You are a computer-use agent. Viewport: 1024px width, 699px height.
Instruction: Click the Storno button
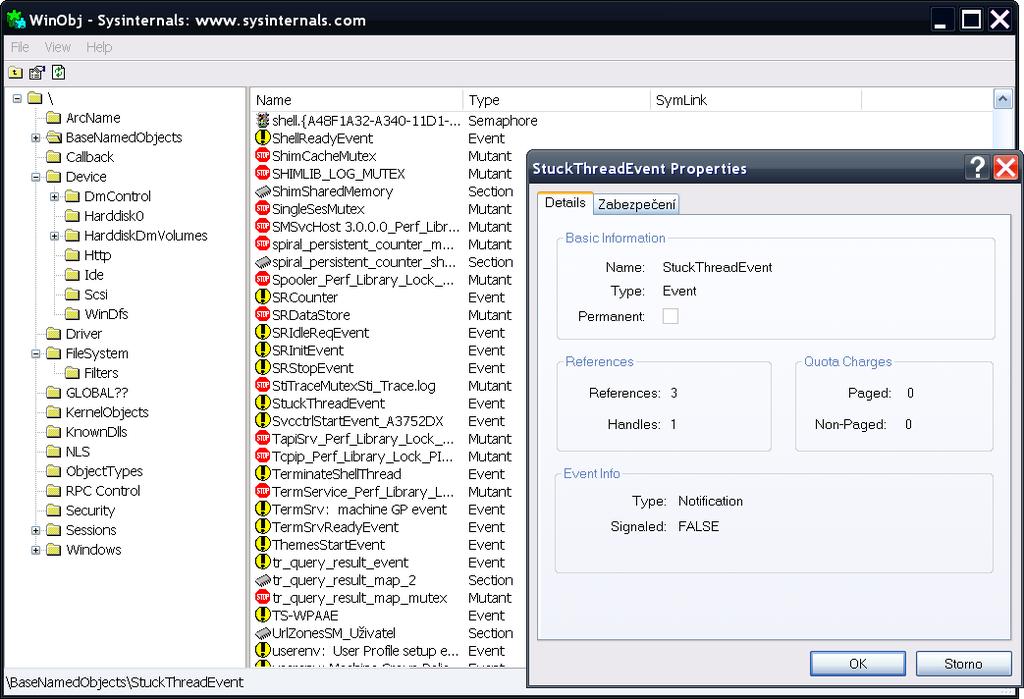click(x=963, y=664)
